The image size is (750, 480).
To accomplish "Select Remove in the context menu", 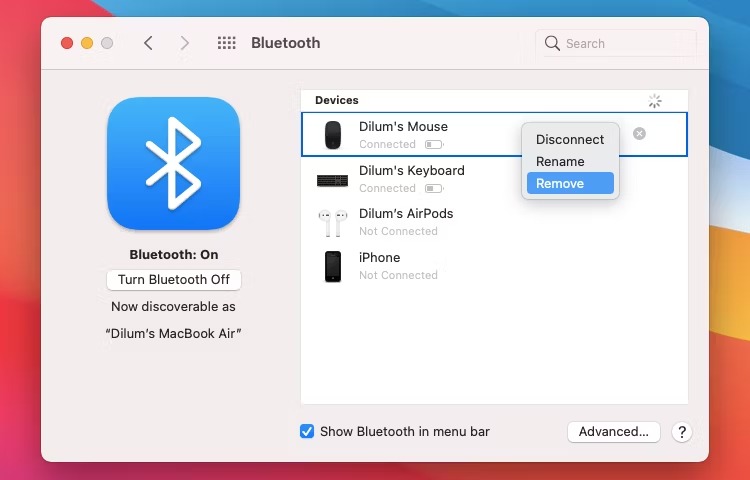I will point(560,183).
